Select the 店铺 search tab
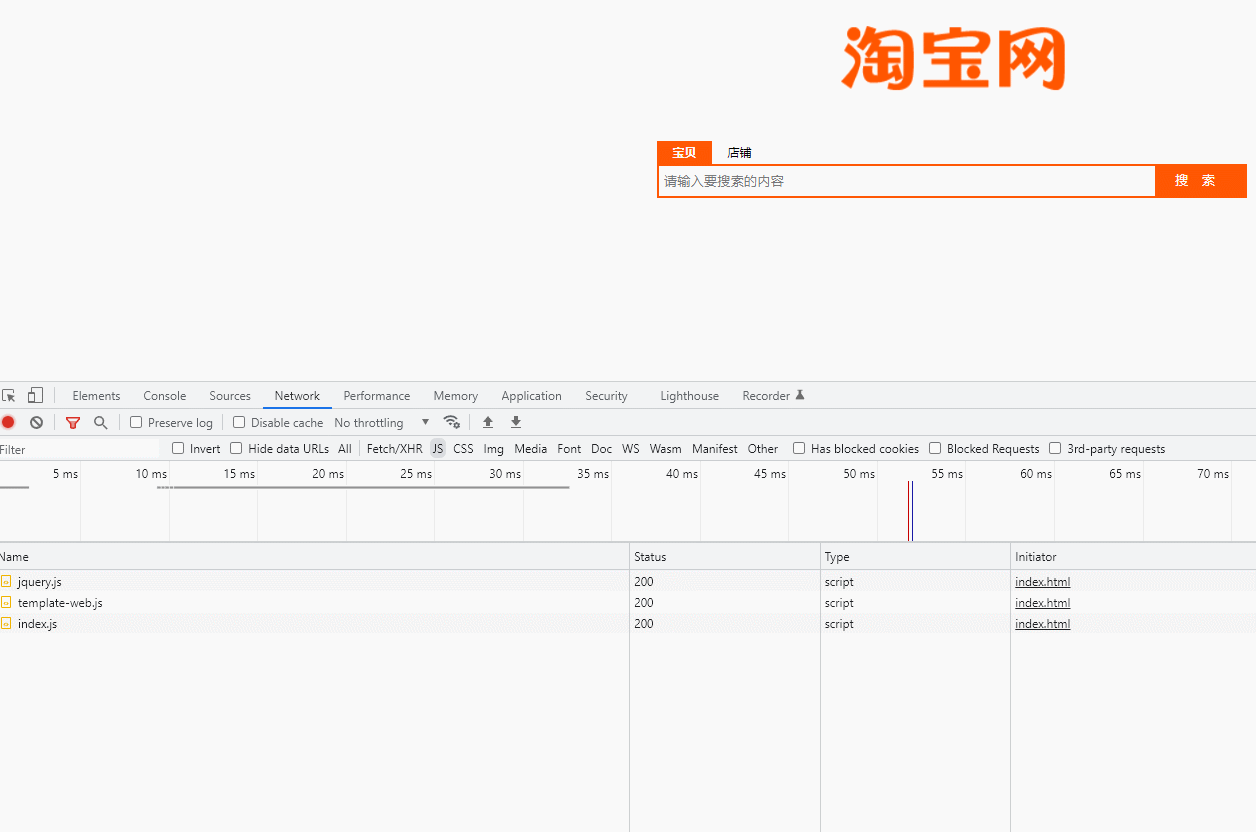Viewport: 1256px width, 832px height. click(x=739, y=152)
